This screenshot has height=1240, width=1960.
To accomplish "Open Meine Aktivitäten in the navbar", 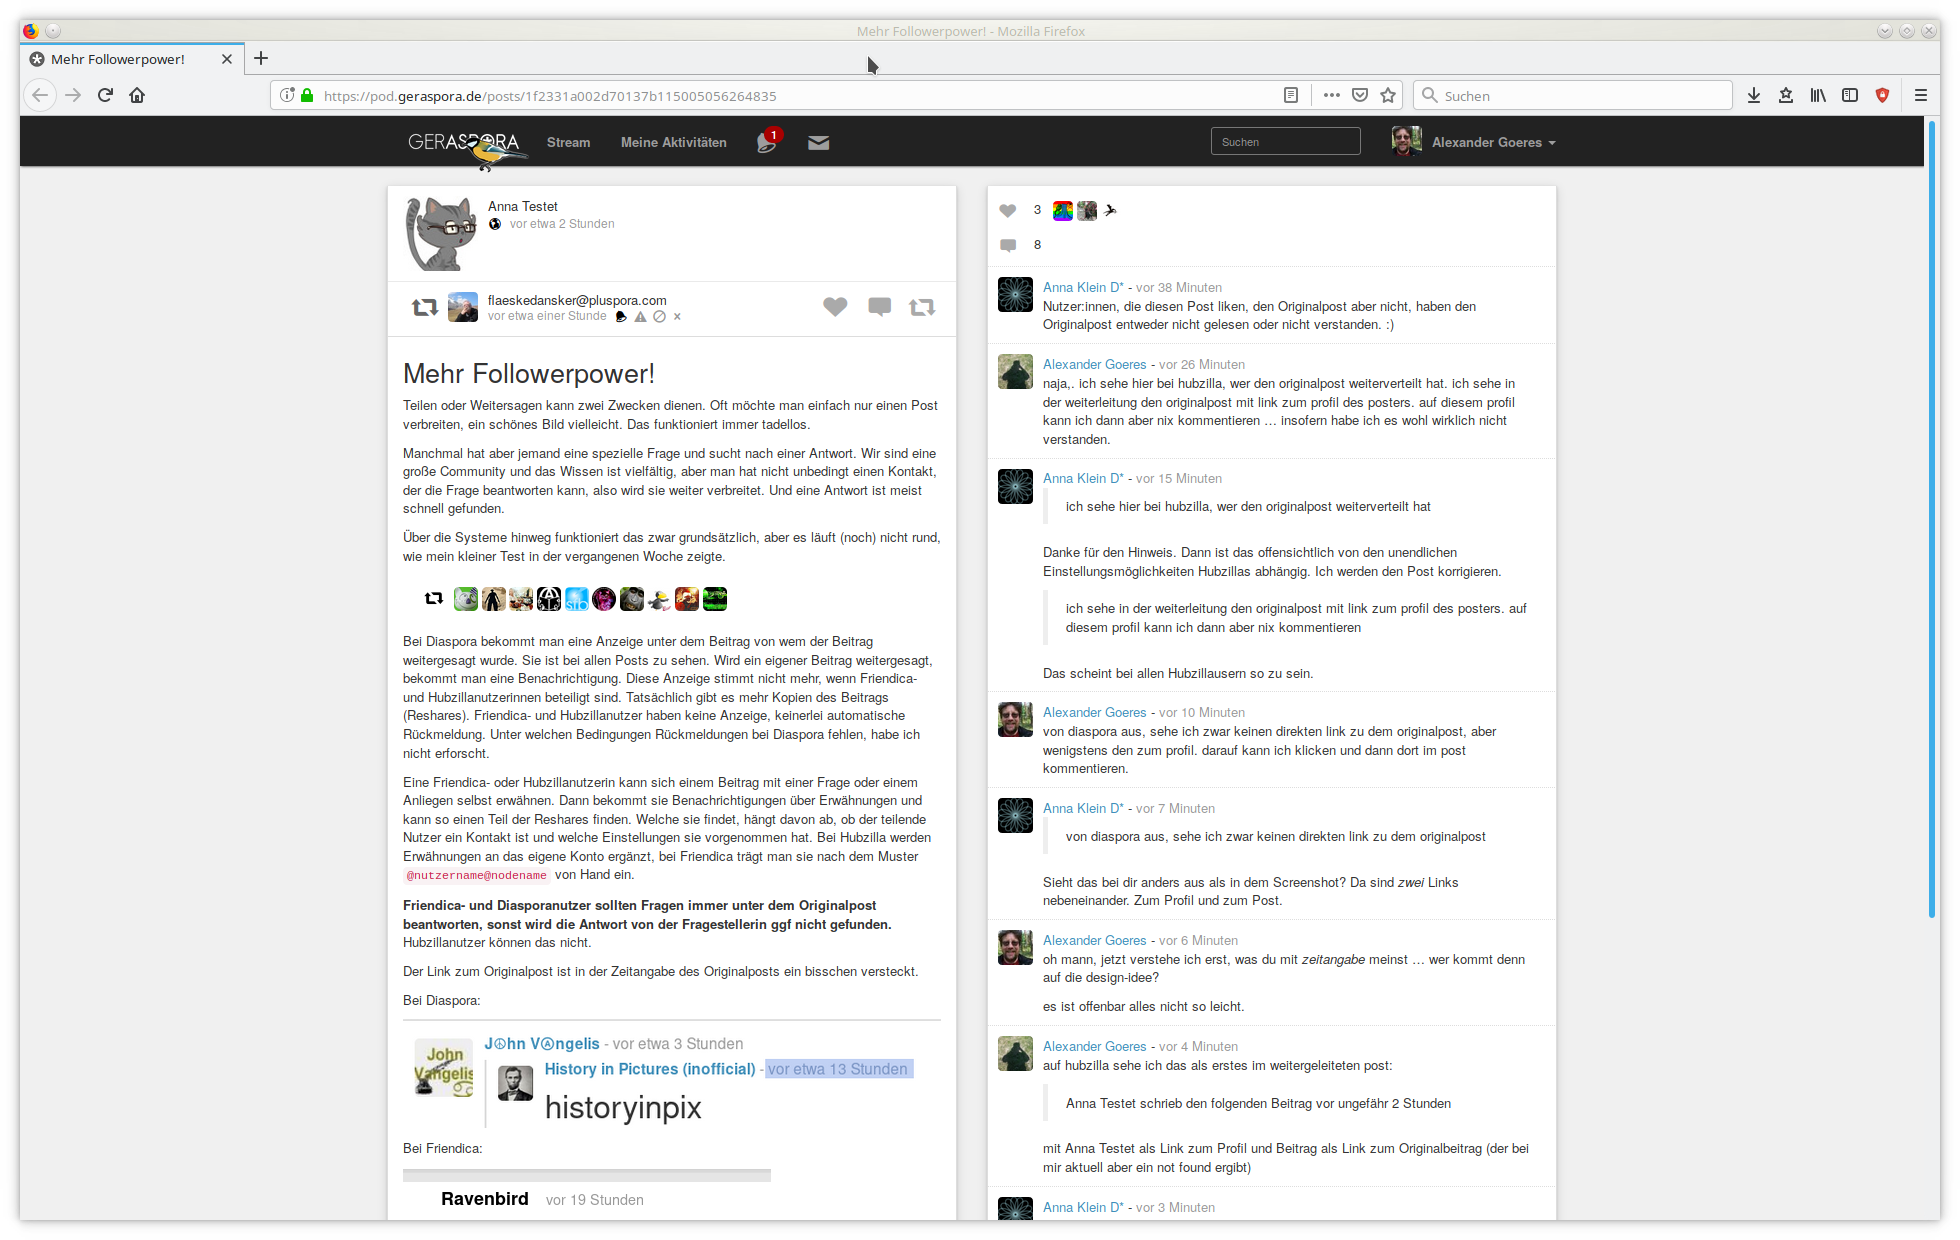I will [x=674, y=142].
